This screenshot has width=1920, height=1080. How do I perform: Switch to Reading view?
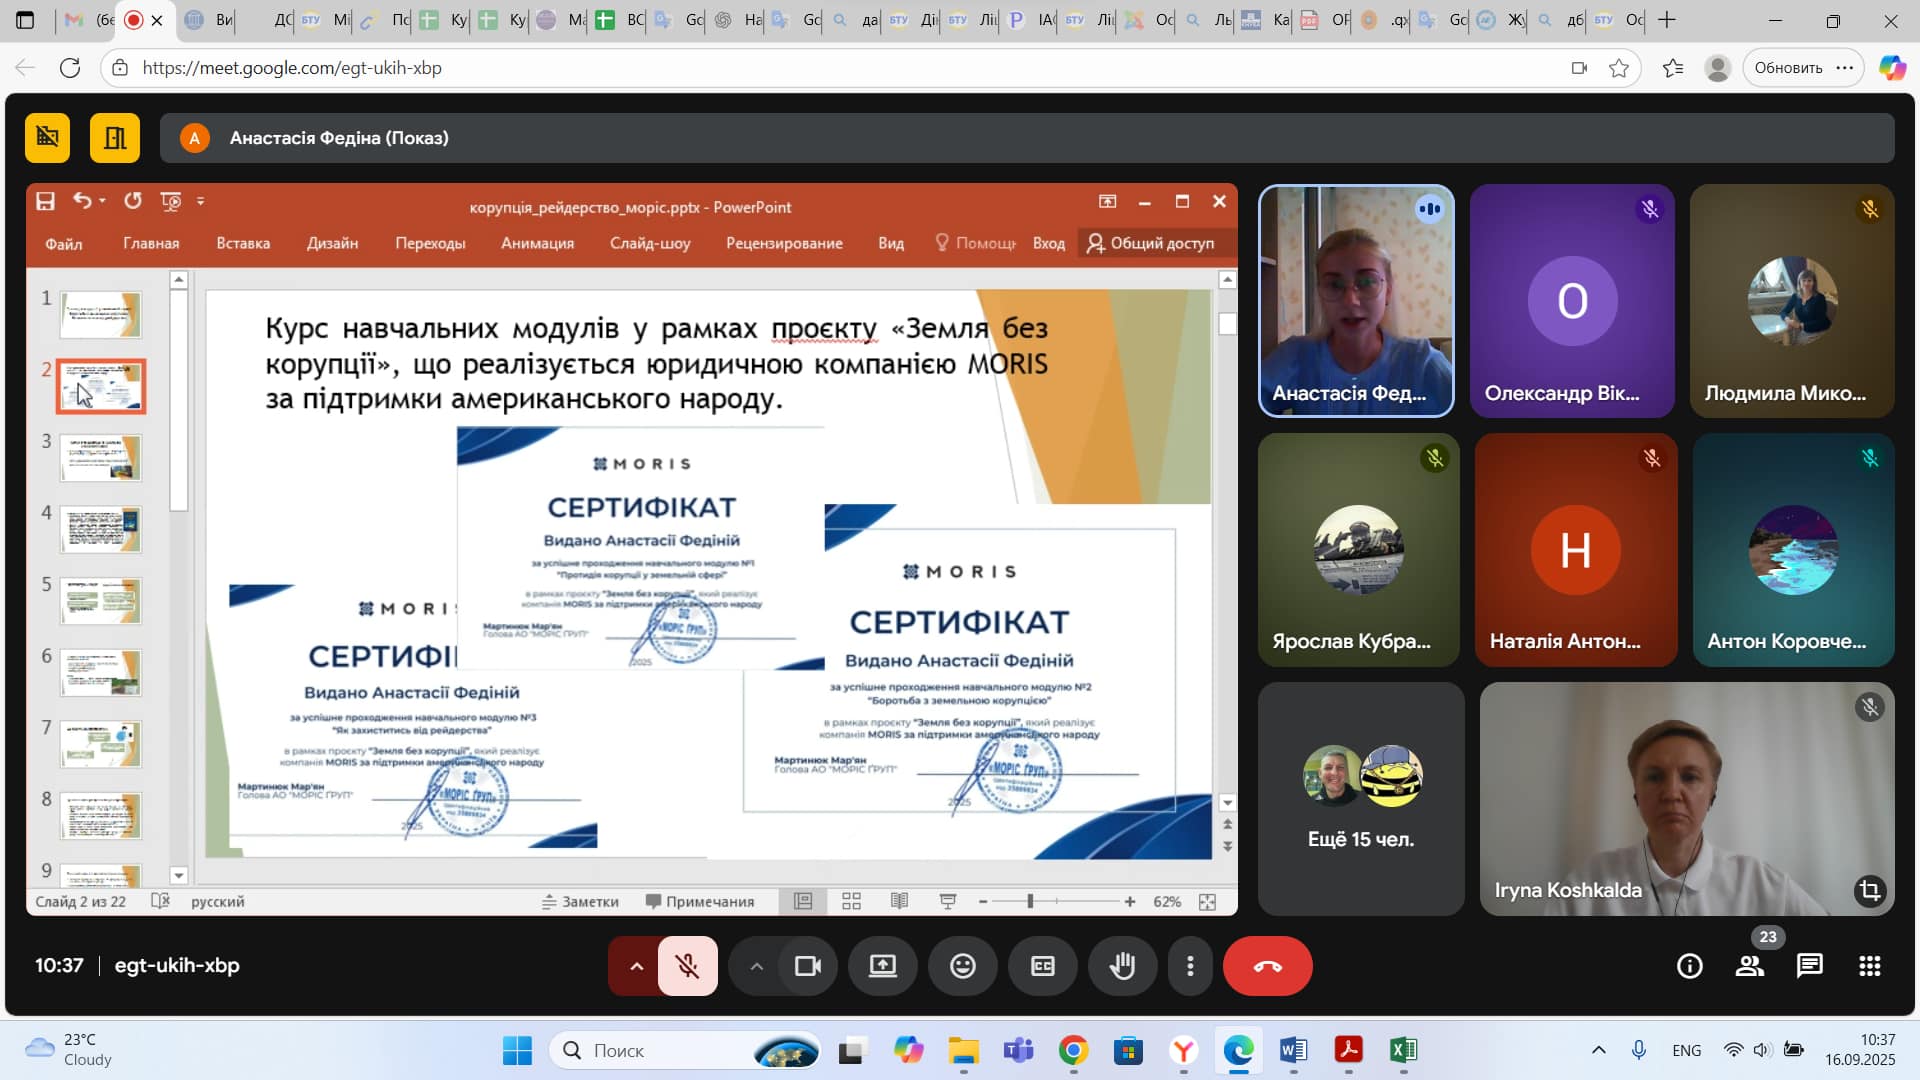pos(899,901)
